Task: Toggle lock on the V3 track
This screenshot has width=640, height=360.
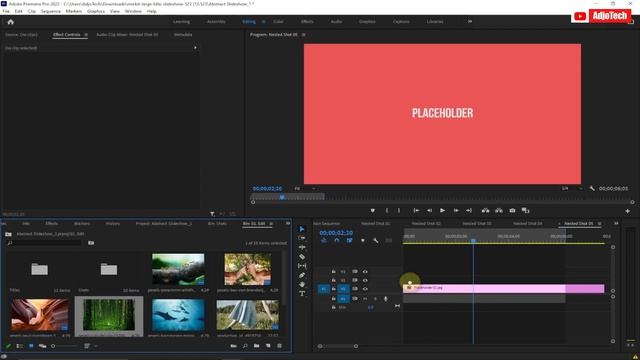Action: [333, 271]
